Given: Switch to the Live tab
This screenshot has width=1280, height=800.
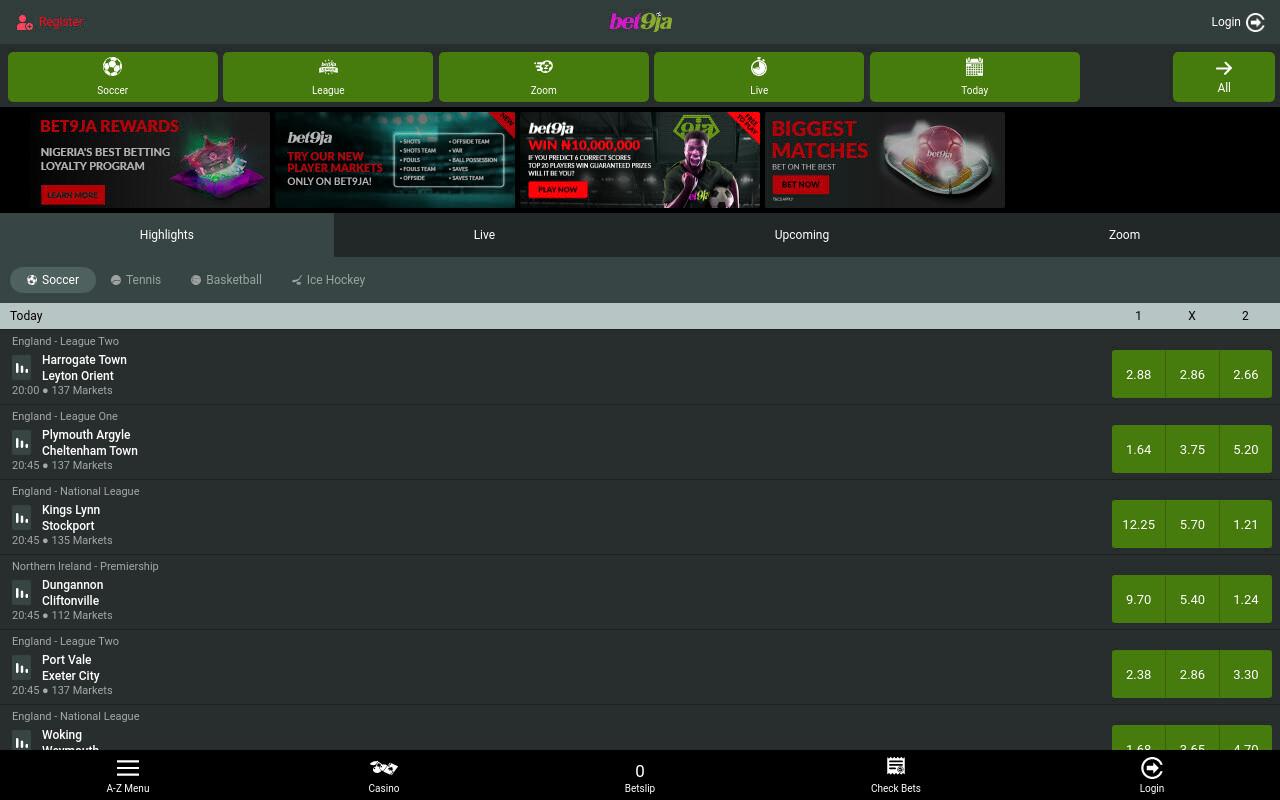Looking at the screenshot, I should 484,235.
